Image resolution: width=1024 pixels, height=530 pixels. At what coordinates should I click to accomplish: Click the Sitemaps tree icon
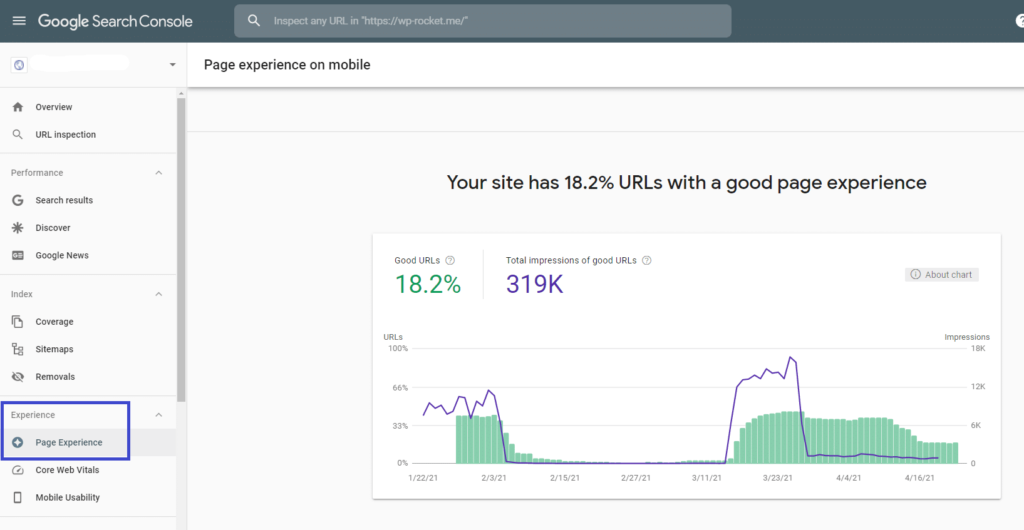point(18,349)
